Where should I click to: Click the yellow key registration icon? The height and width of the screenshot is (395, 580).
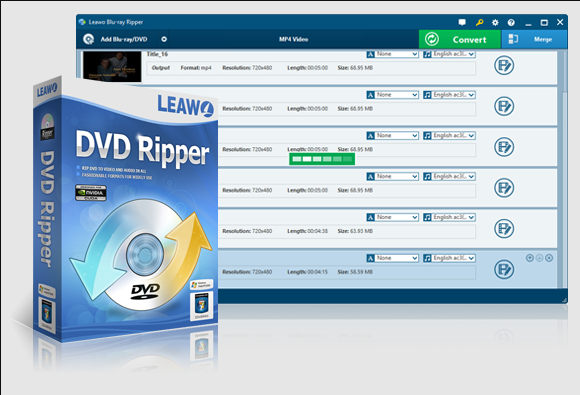pyautogui.click(x=479, y=22)
